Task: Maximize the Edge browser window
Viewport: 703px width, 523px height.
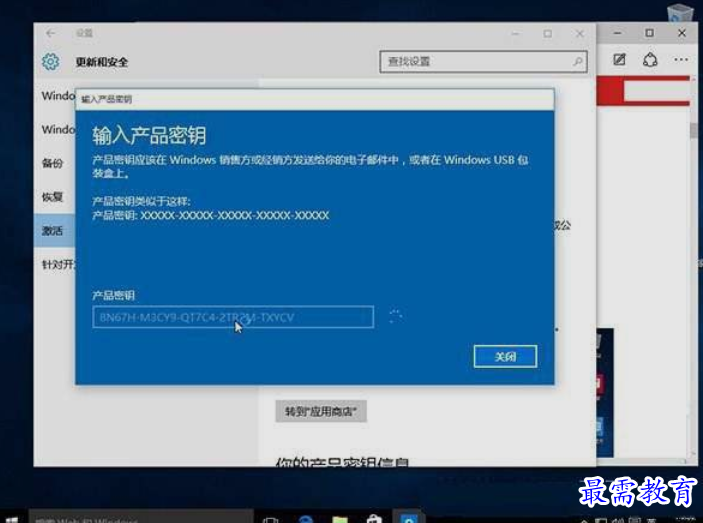Action: [x=649, y=33]
